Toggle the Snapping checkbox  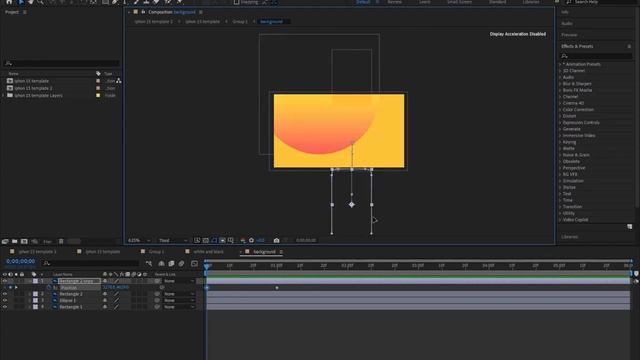[x=236, y=2]
